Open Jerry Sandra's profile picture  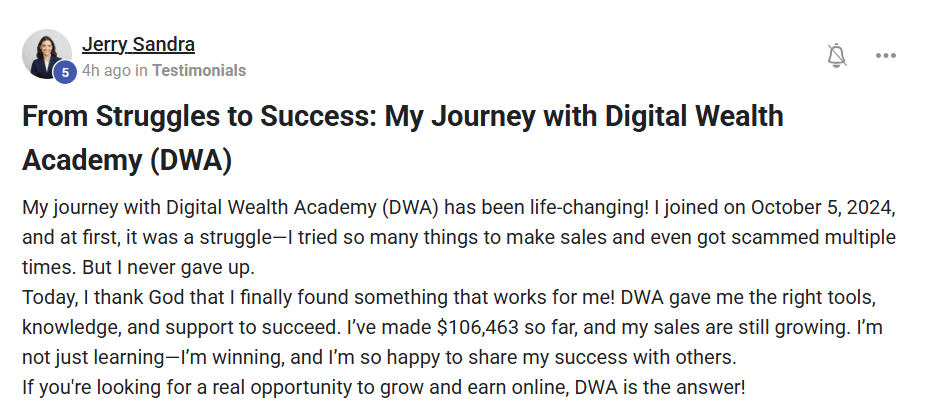[x=45, y=52]
